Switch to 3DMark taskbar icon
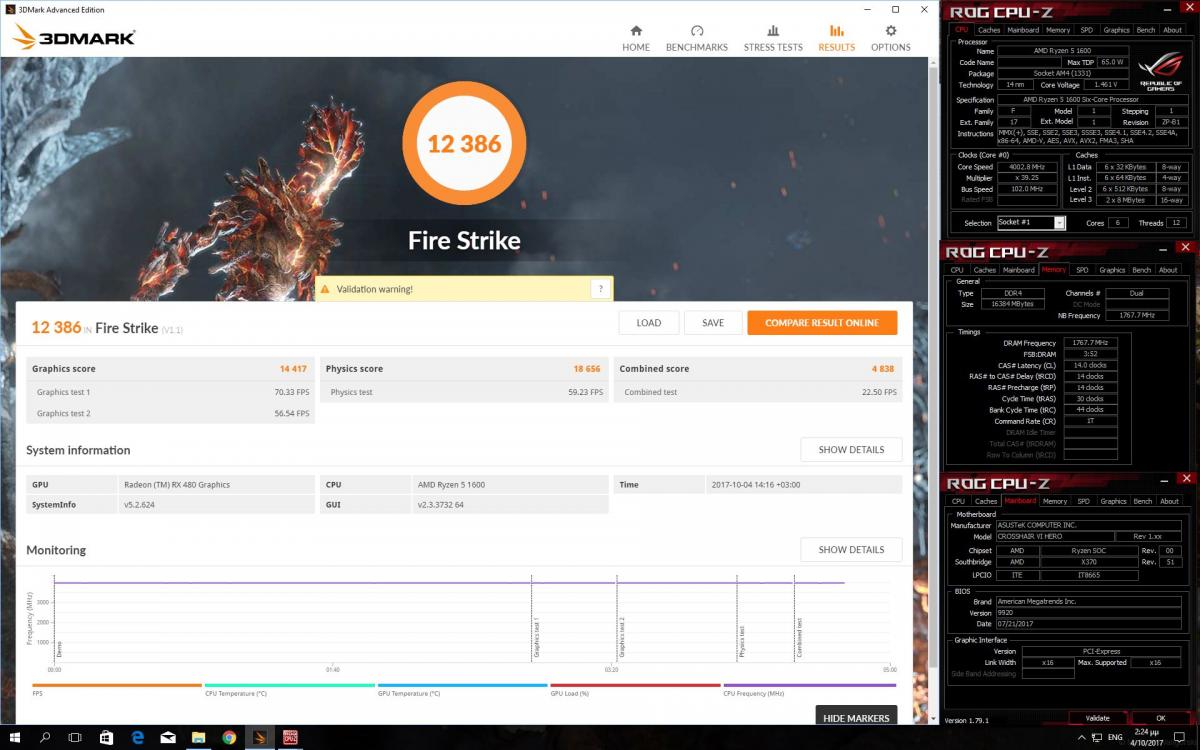The height and width of the screenshot is (750, 1200). tap(259, 737)
